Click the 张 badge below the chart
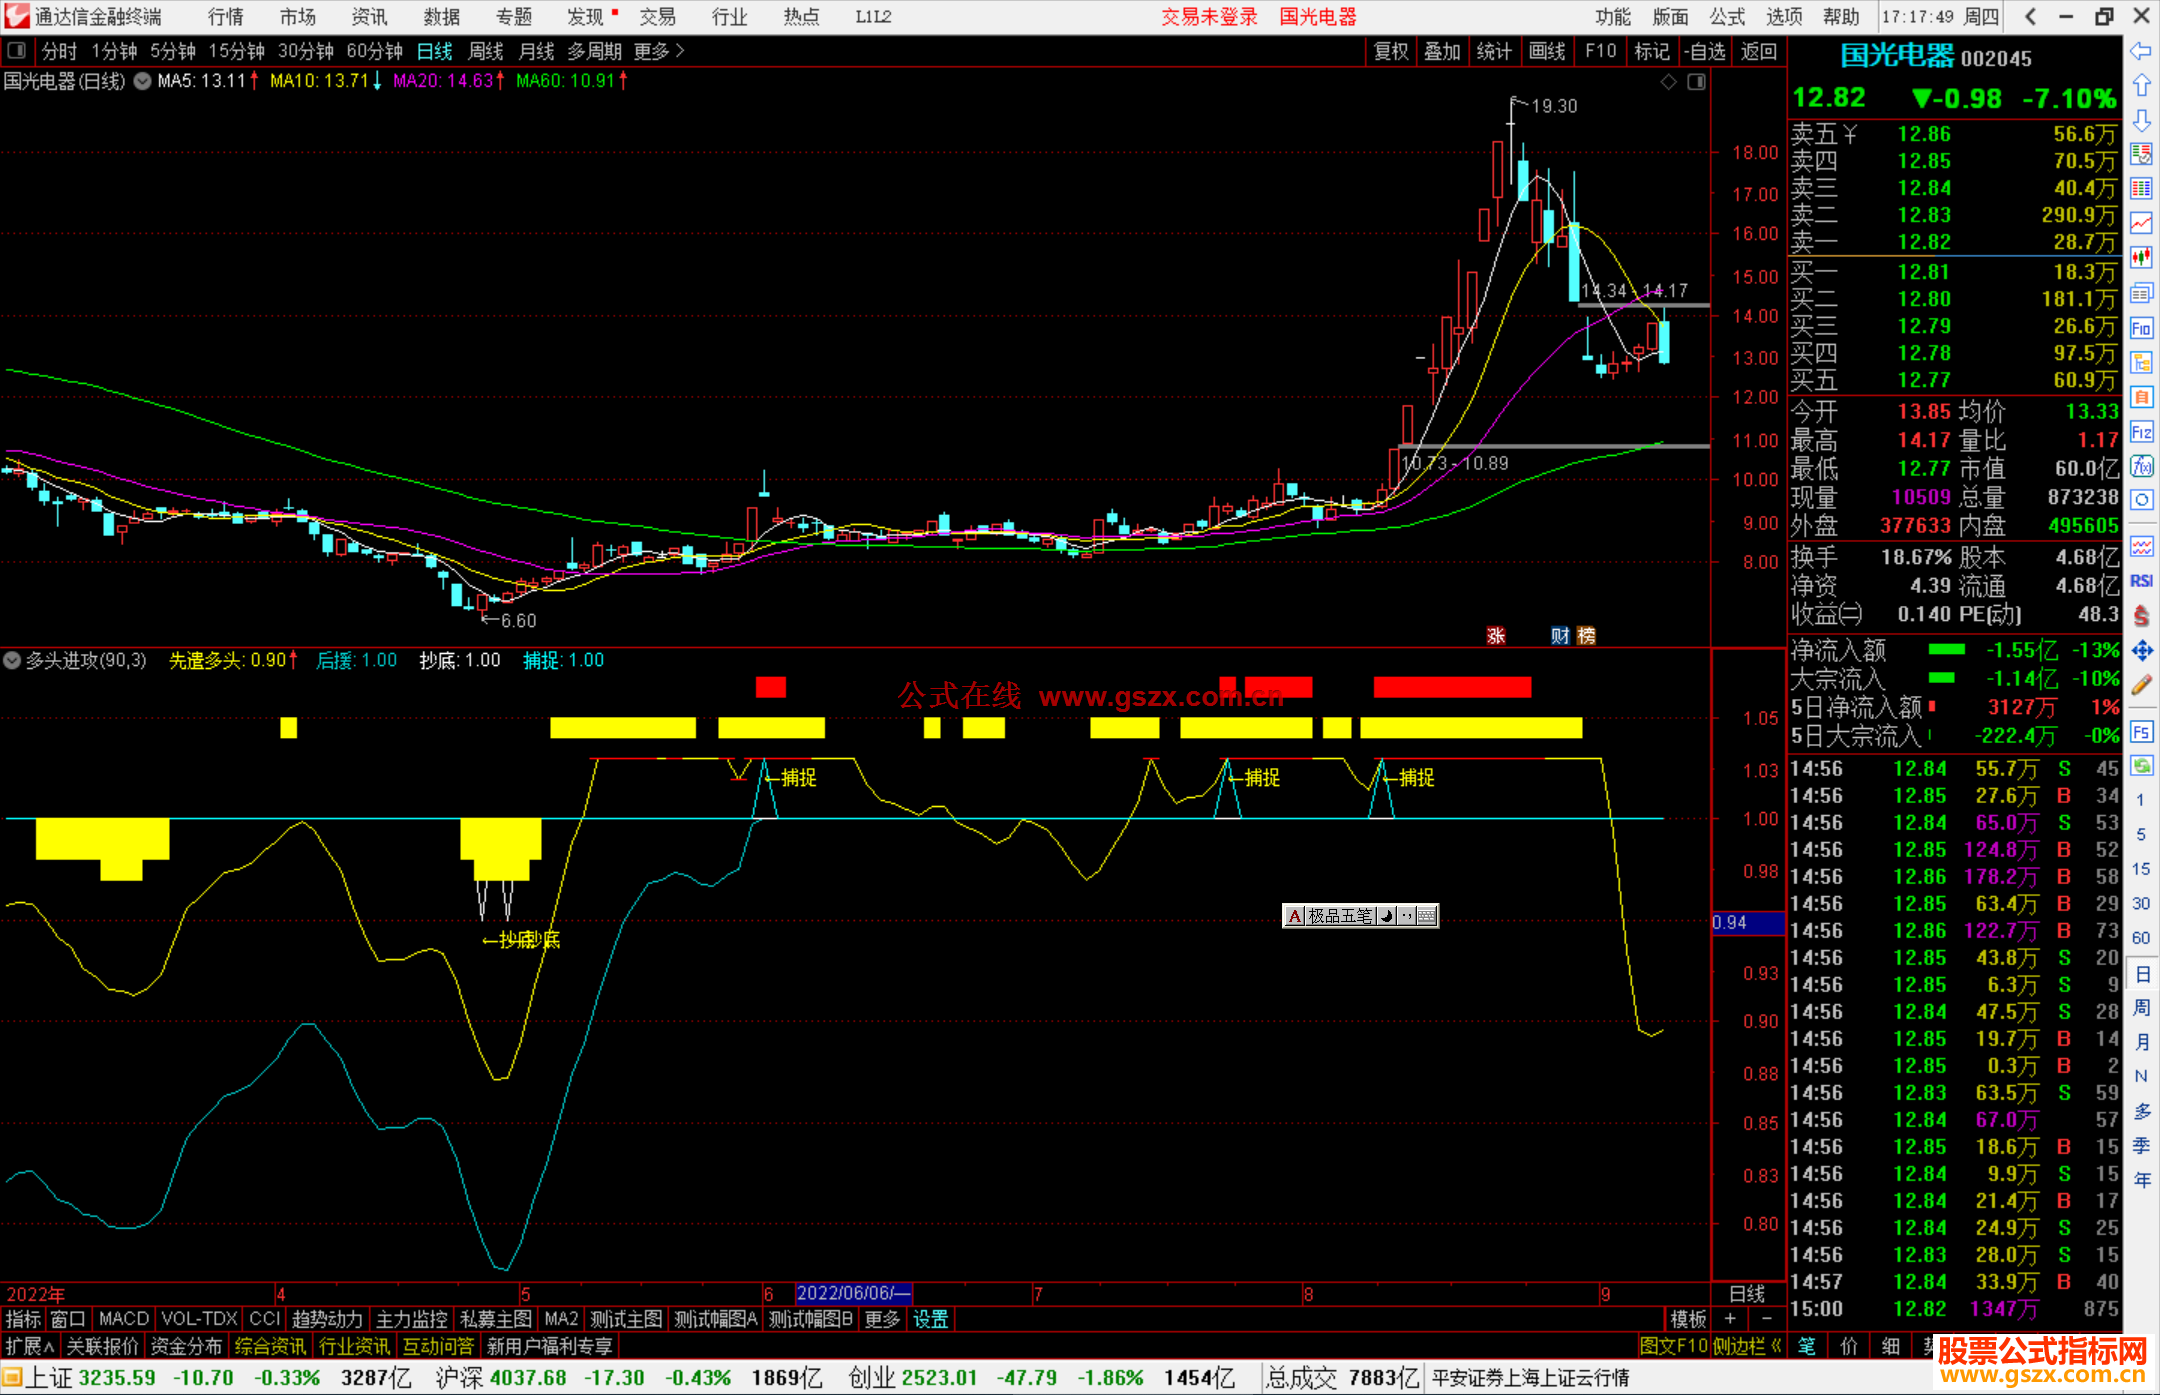The image size is (2160, 1395). tap(1496, 636)
